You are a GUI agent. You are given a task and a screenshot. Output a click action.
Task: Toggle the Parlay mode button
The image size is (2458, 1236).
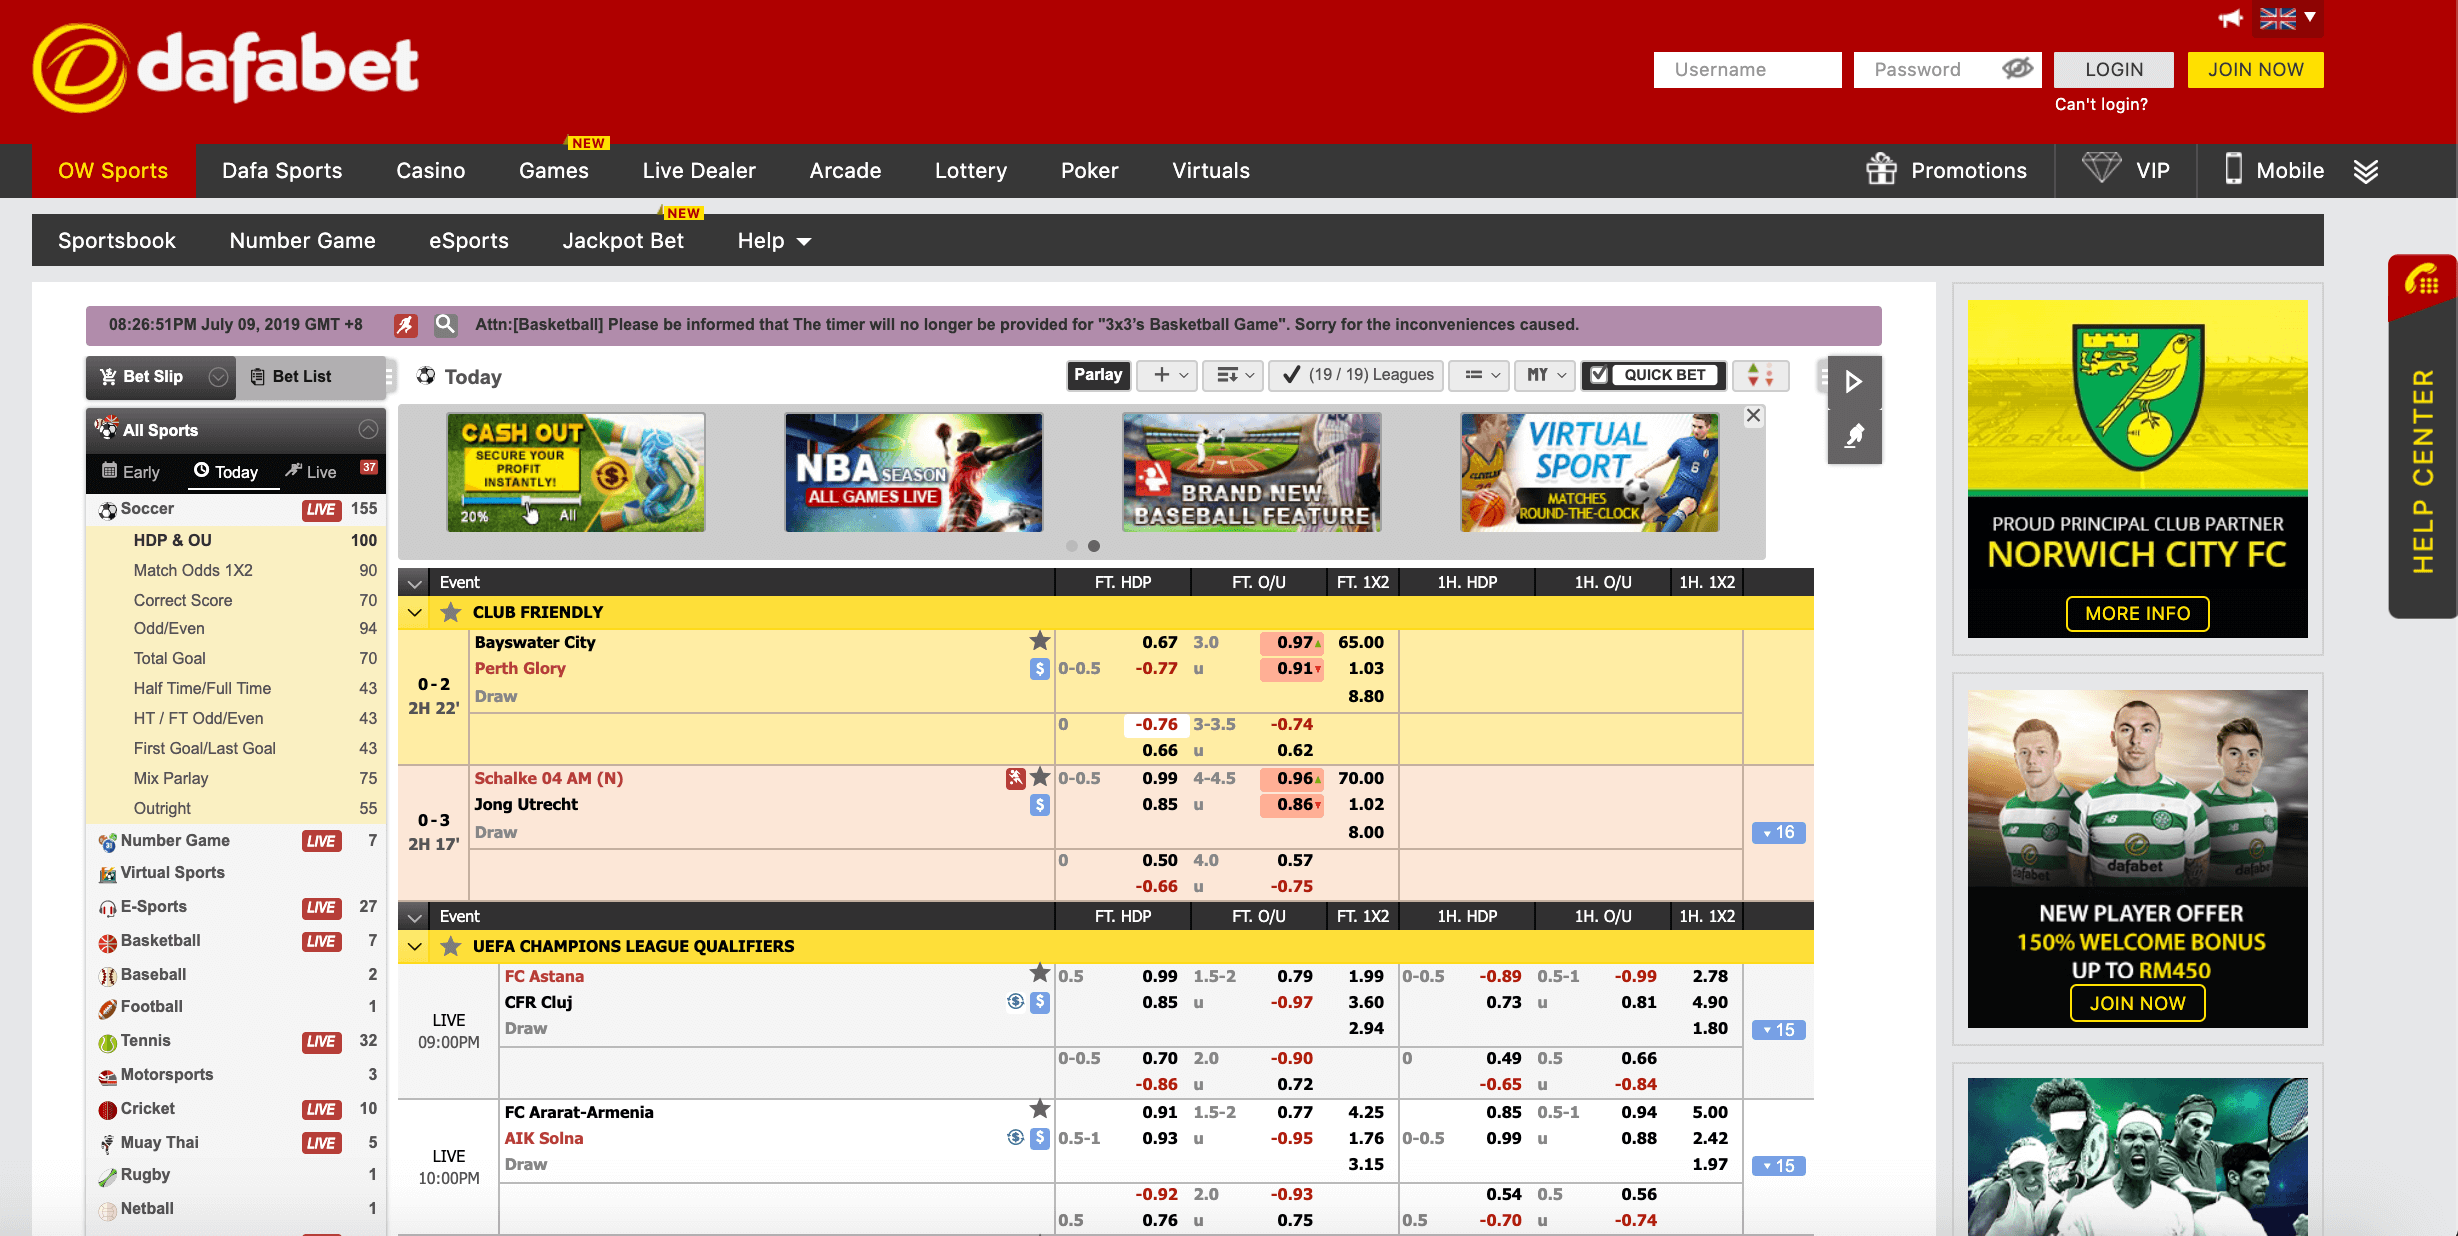pyautogui.click(x=1098, y=375)
